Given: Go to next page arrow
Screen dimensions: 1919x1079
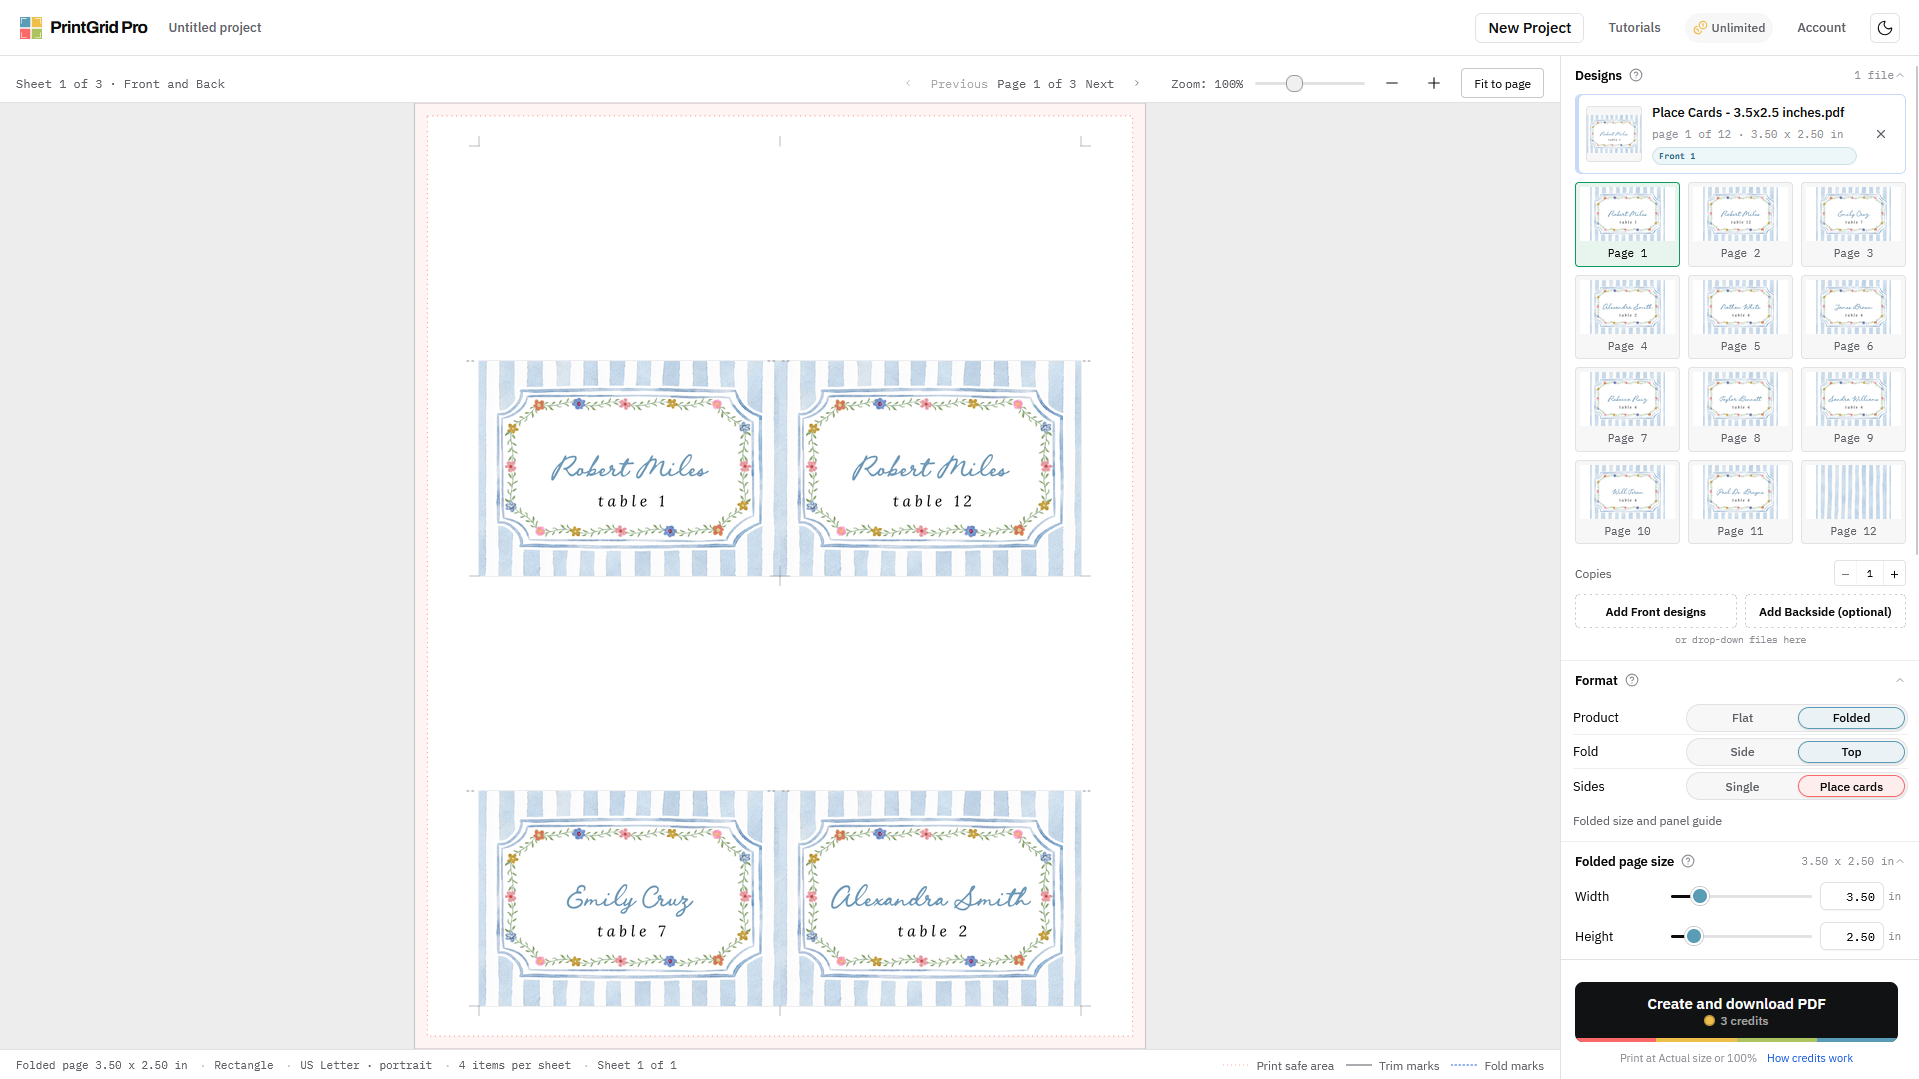Looking at the screenshot, I should point(1137,84).
